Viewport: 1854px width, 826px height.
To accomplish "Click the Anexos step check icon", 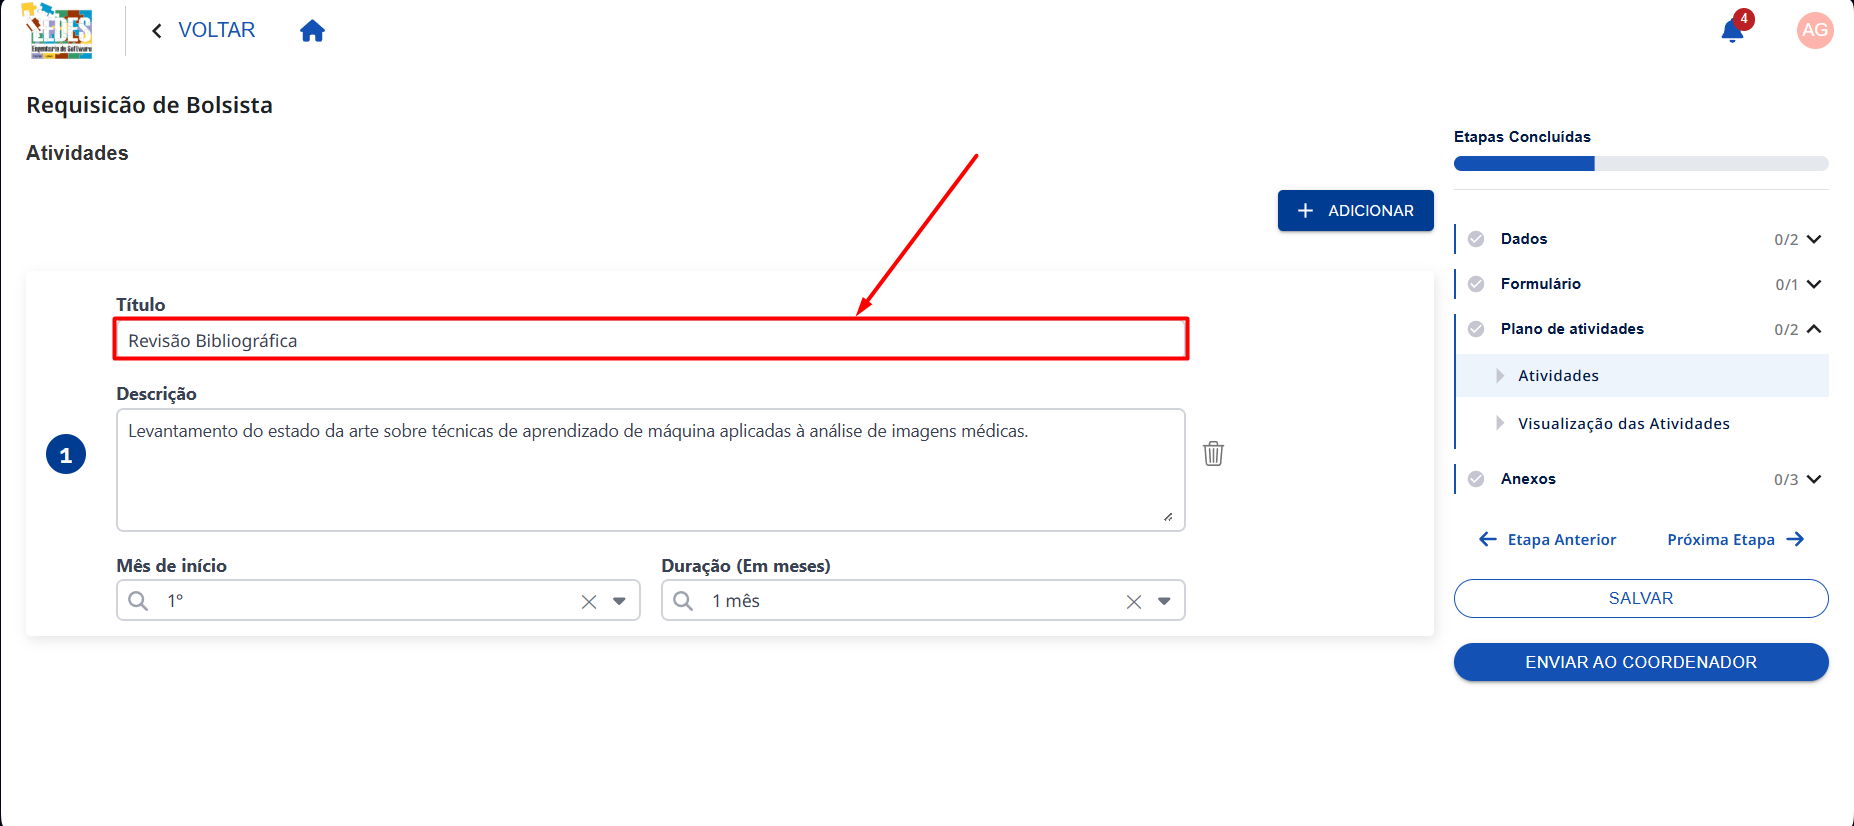I will pyautogui.click(x=1476, y=479).
